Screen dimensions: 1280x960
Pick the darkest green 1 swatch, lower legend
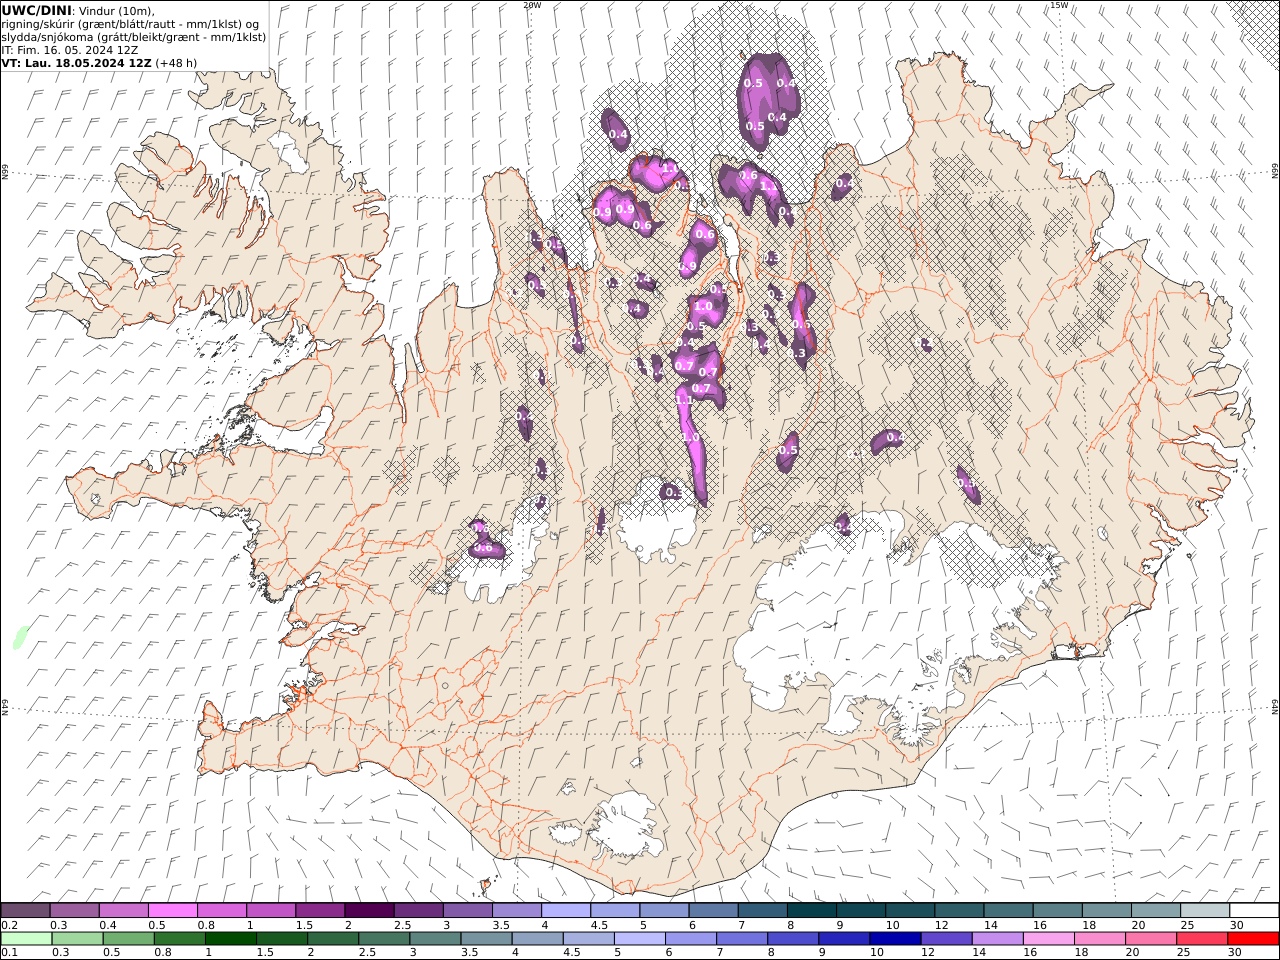[x=231, y=939]
